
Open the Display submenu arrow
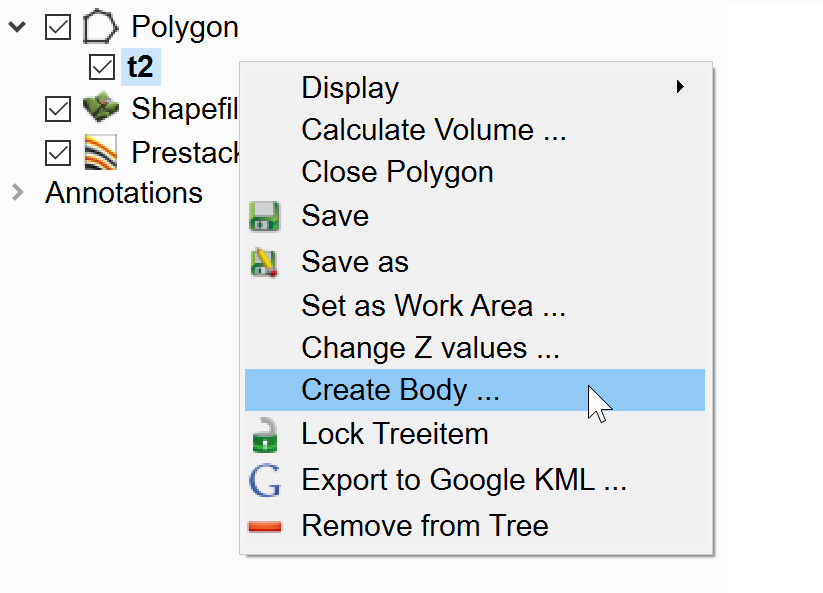click(680, 88)
